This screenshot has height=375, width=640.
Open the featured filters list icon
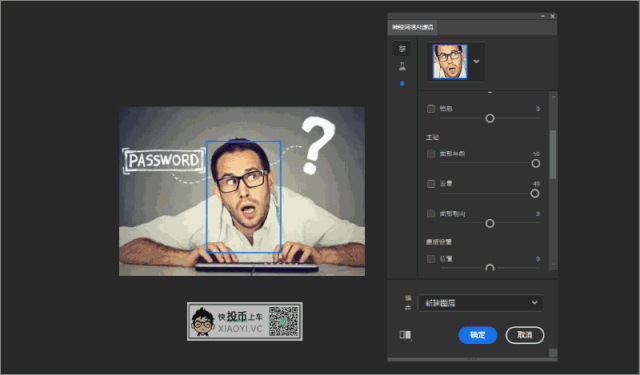click(x=402, y=49)
